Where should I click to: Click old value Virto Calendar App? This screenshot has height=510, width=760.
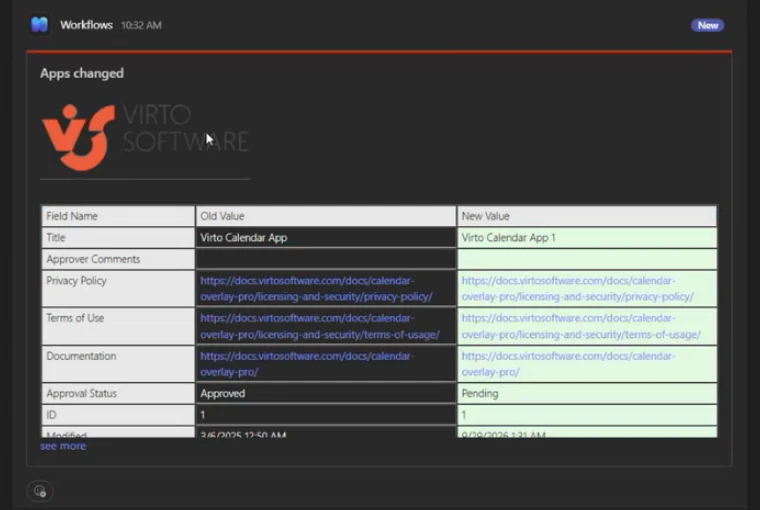pos(244,238)
